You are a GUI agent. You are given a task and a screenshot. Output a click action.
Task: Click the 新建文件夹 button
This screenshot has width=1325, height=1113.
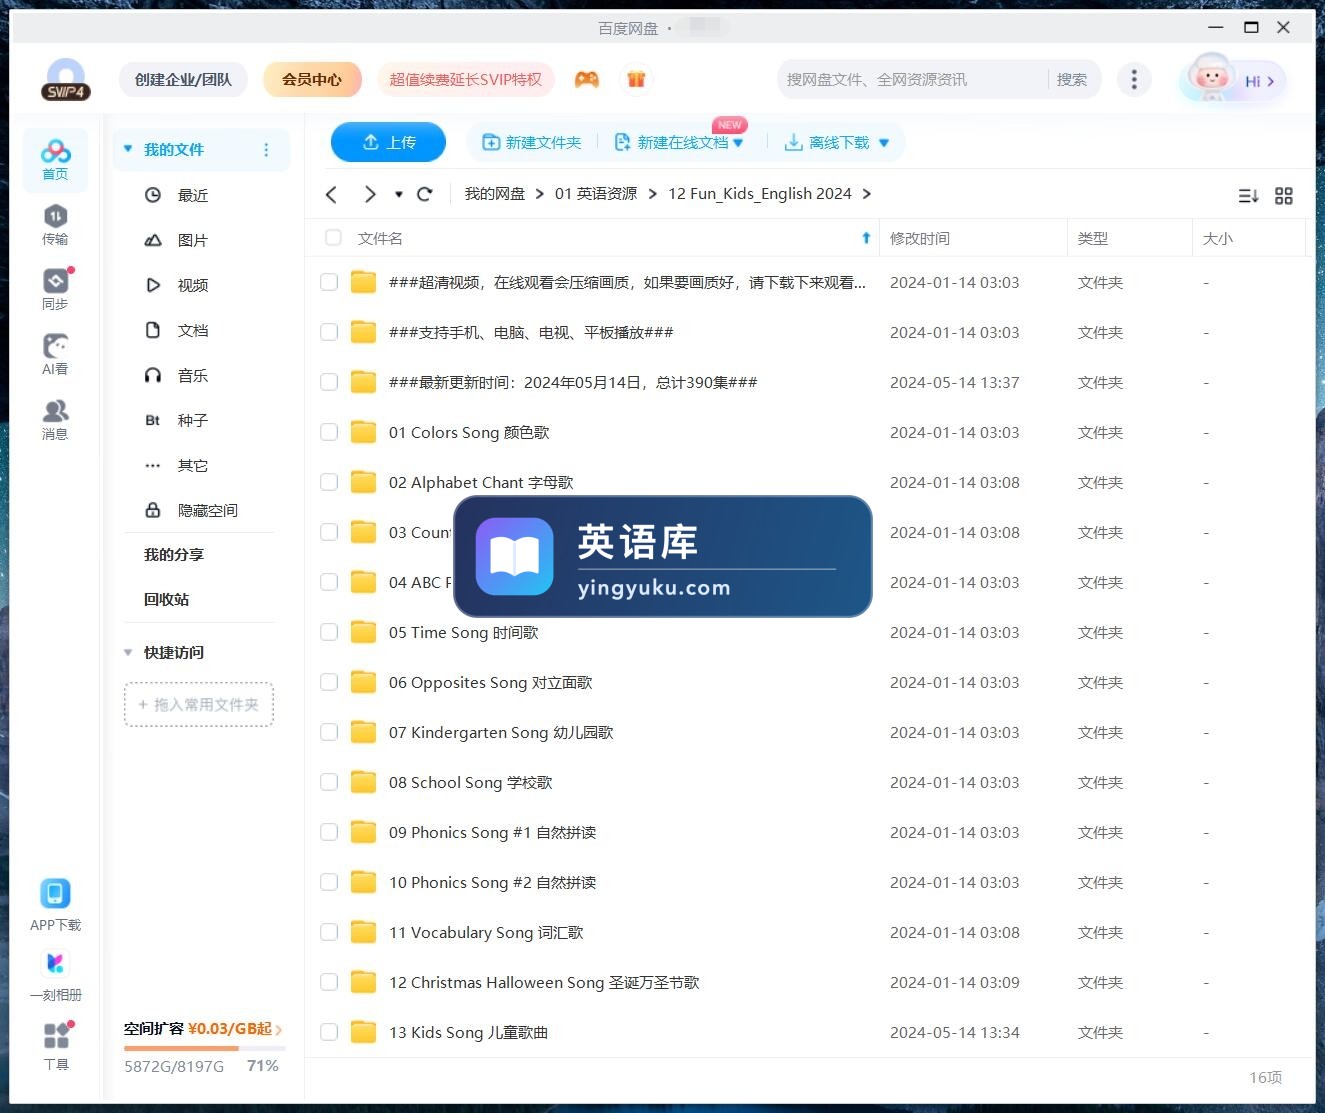click(x=531, y=143)
